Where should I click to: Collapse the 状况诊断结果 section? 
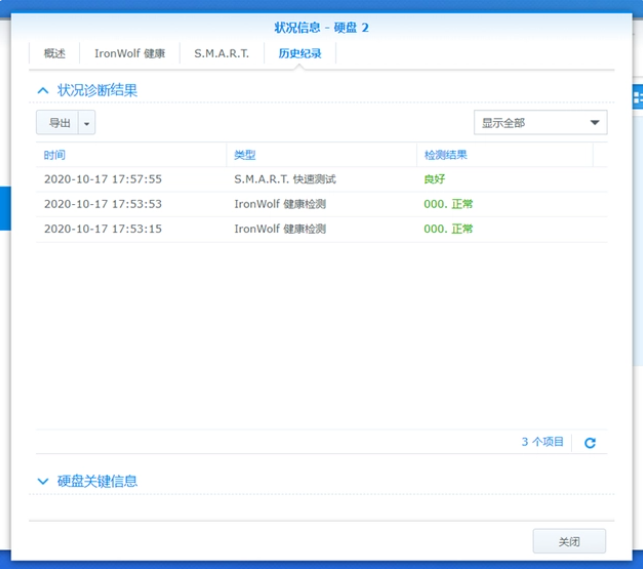[x=43, y=90]
